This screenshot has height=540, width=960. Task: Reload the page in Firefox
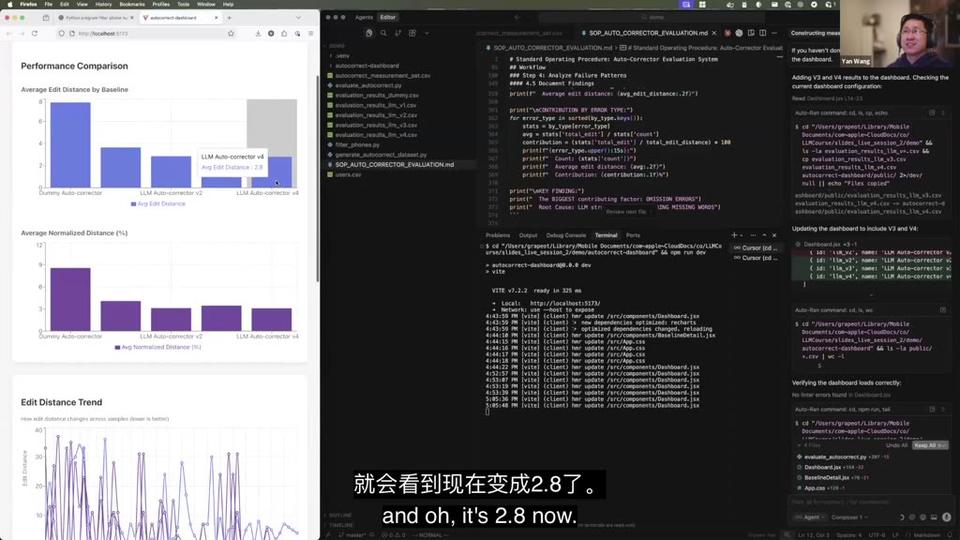35,34
